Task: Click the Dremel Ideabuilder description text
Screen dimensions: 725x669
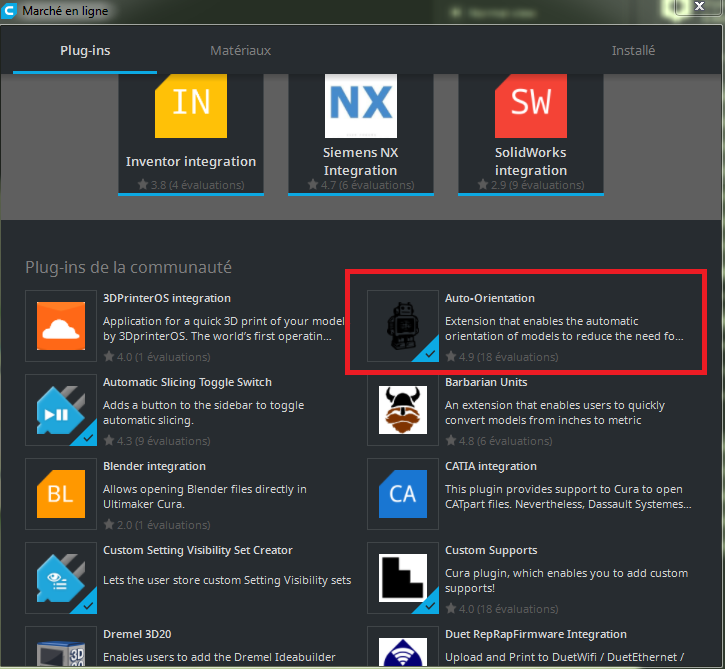Action: click(x=219, y=657)
